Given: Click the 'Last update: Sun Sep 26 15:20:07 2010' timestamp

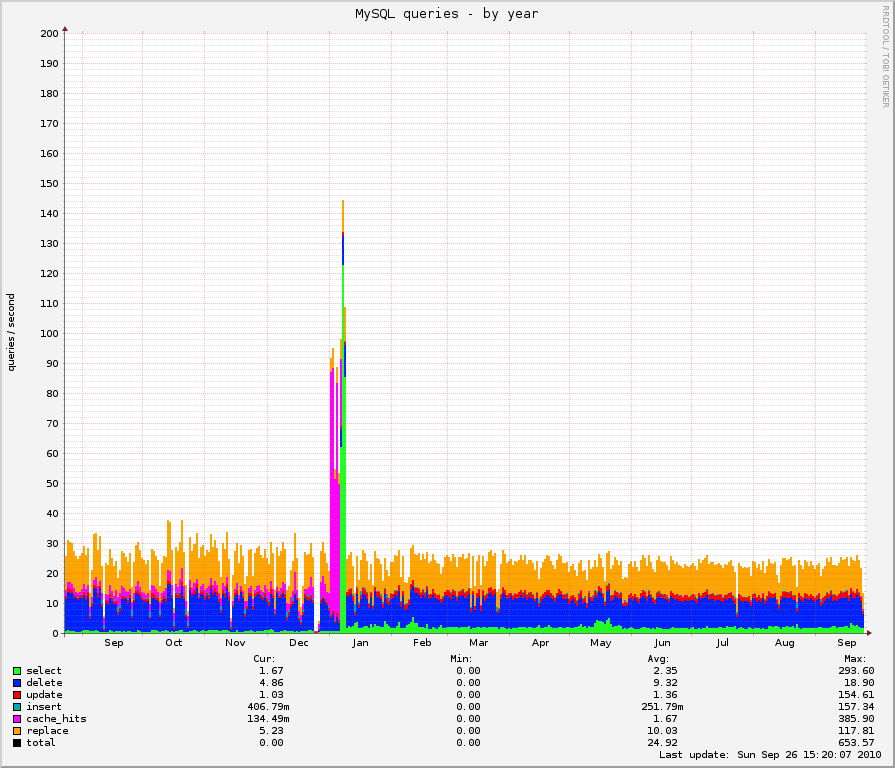Looking at the screenshot, I should 770,755.
